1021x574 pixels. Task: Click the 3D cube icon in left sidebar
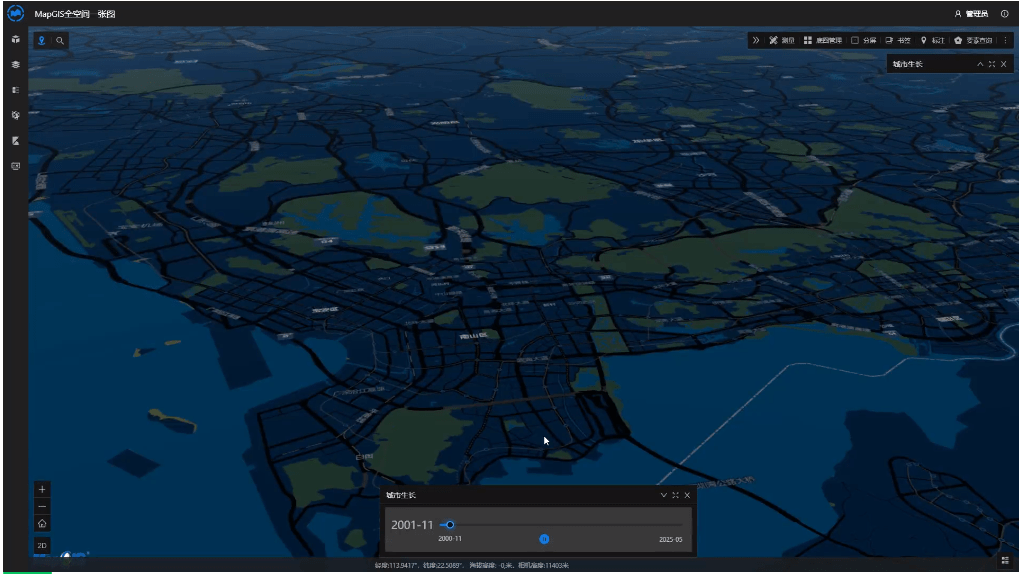click(15, 39)
